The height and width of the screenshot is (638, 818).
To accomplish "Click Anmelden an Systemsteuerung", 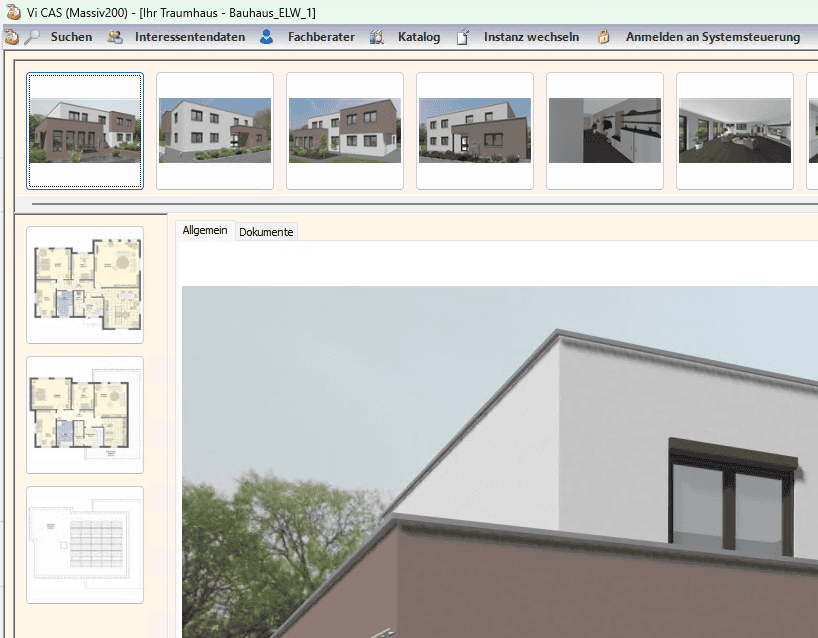I will (712, 37).
